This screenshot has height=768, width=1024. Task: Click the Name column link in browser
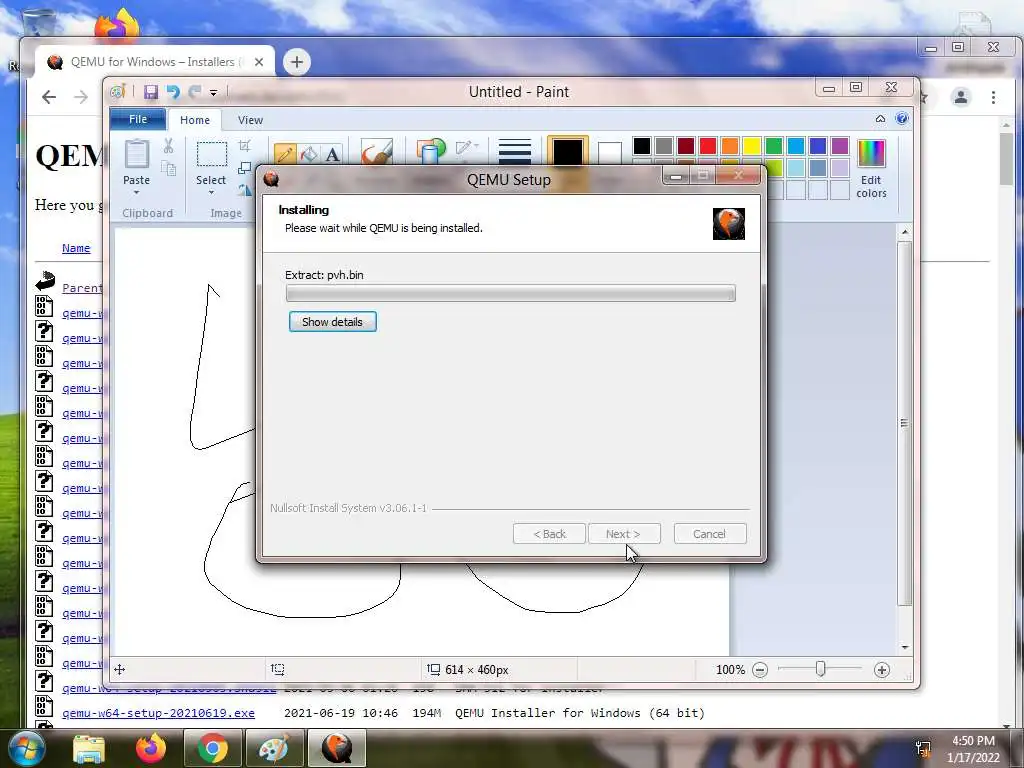(x=76, y=248)
